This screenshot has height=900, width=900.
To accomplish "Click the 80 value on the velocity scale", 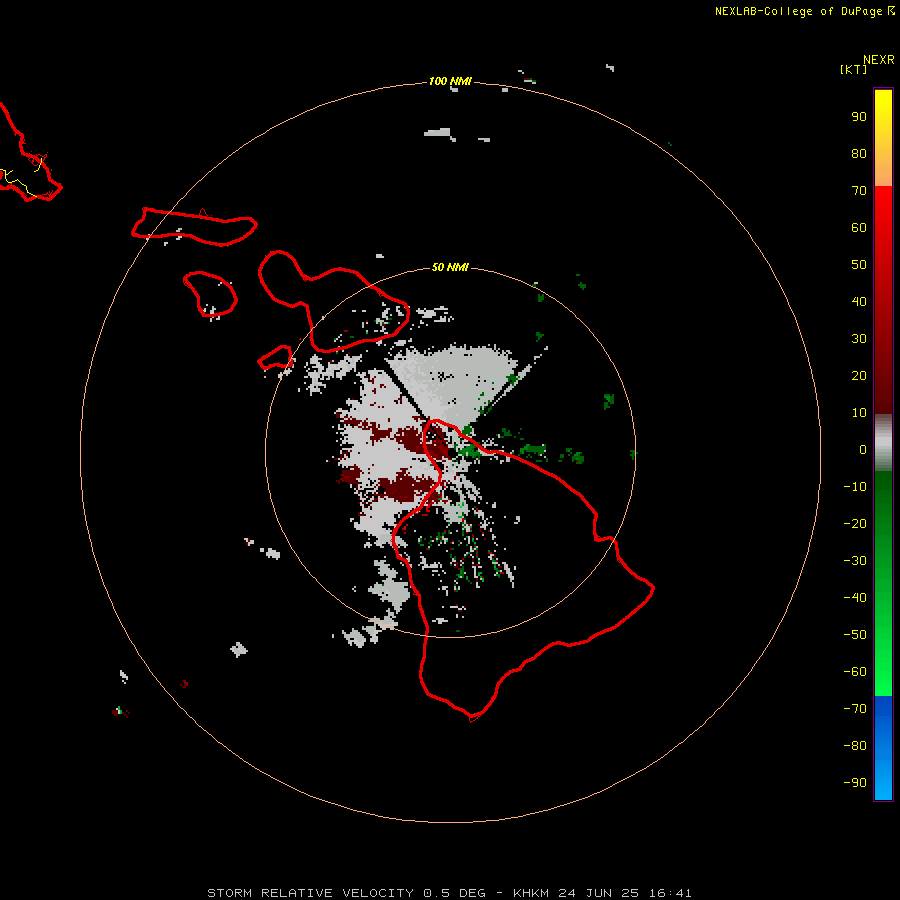I will (x=859, y=154).
